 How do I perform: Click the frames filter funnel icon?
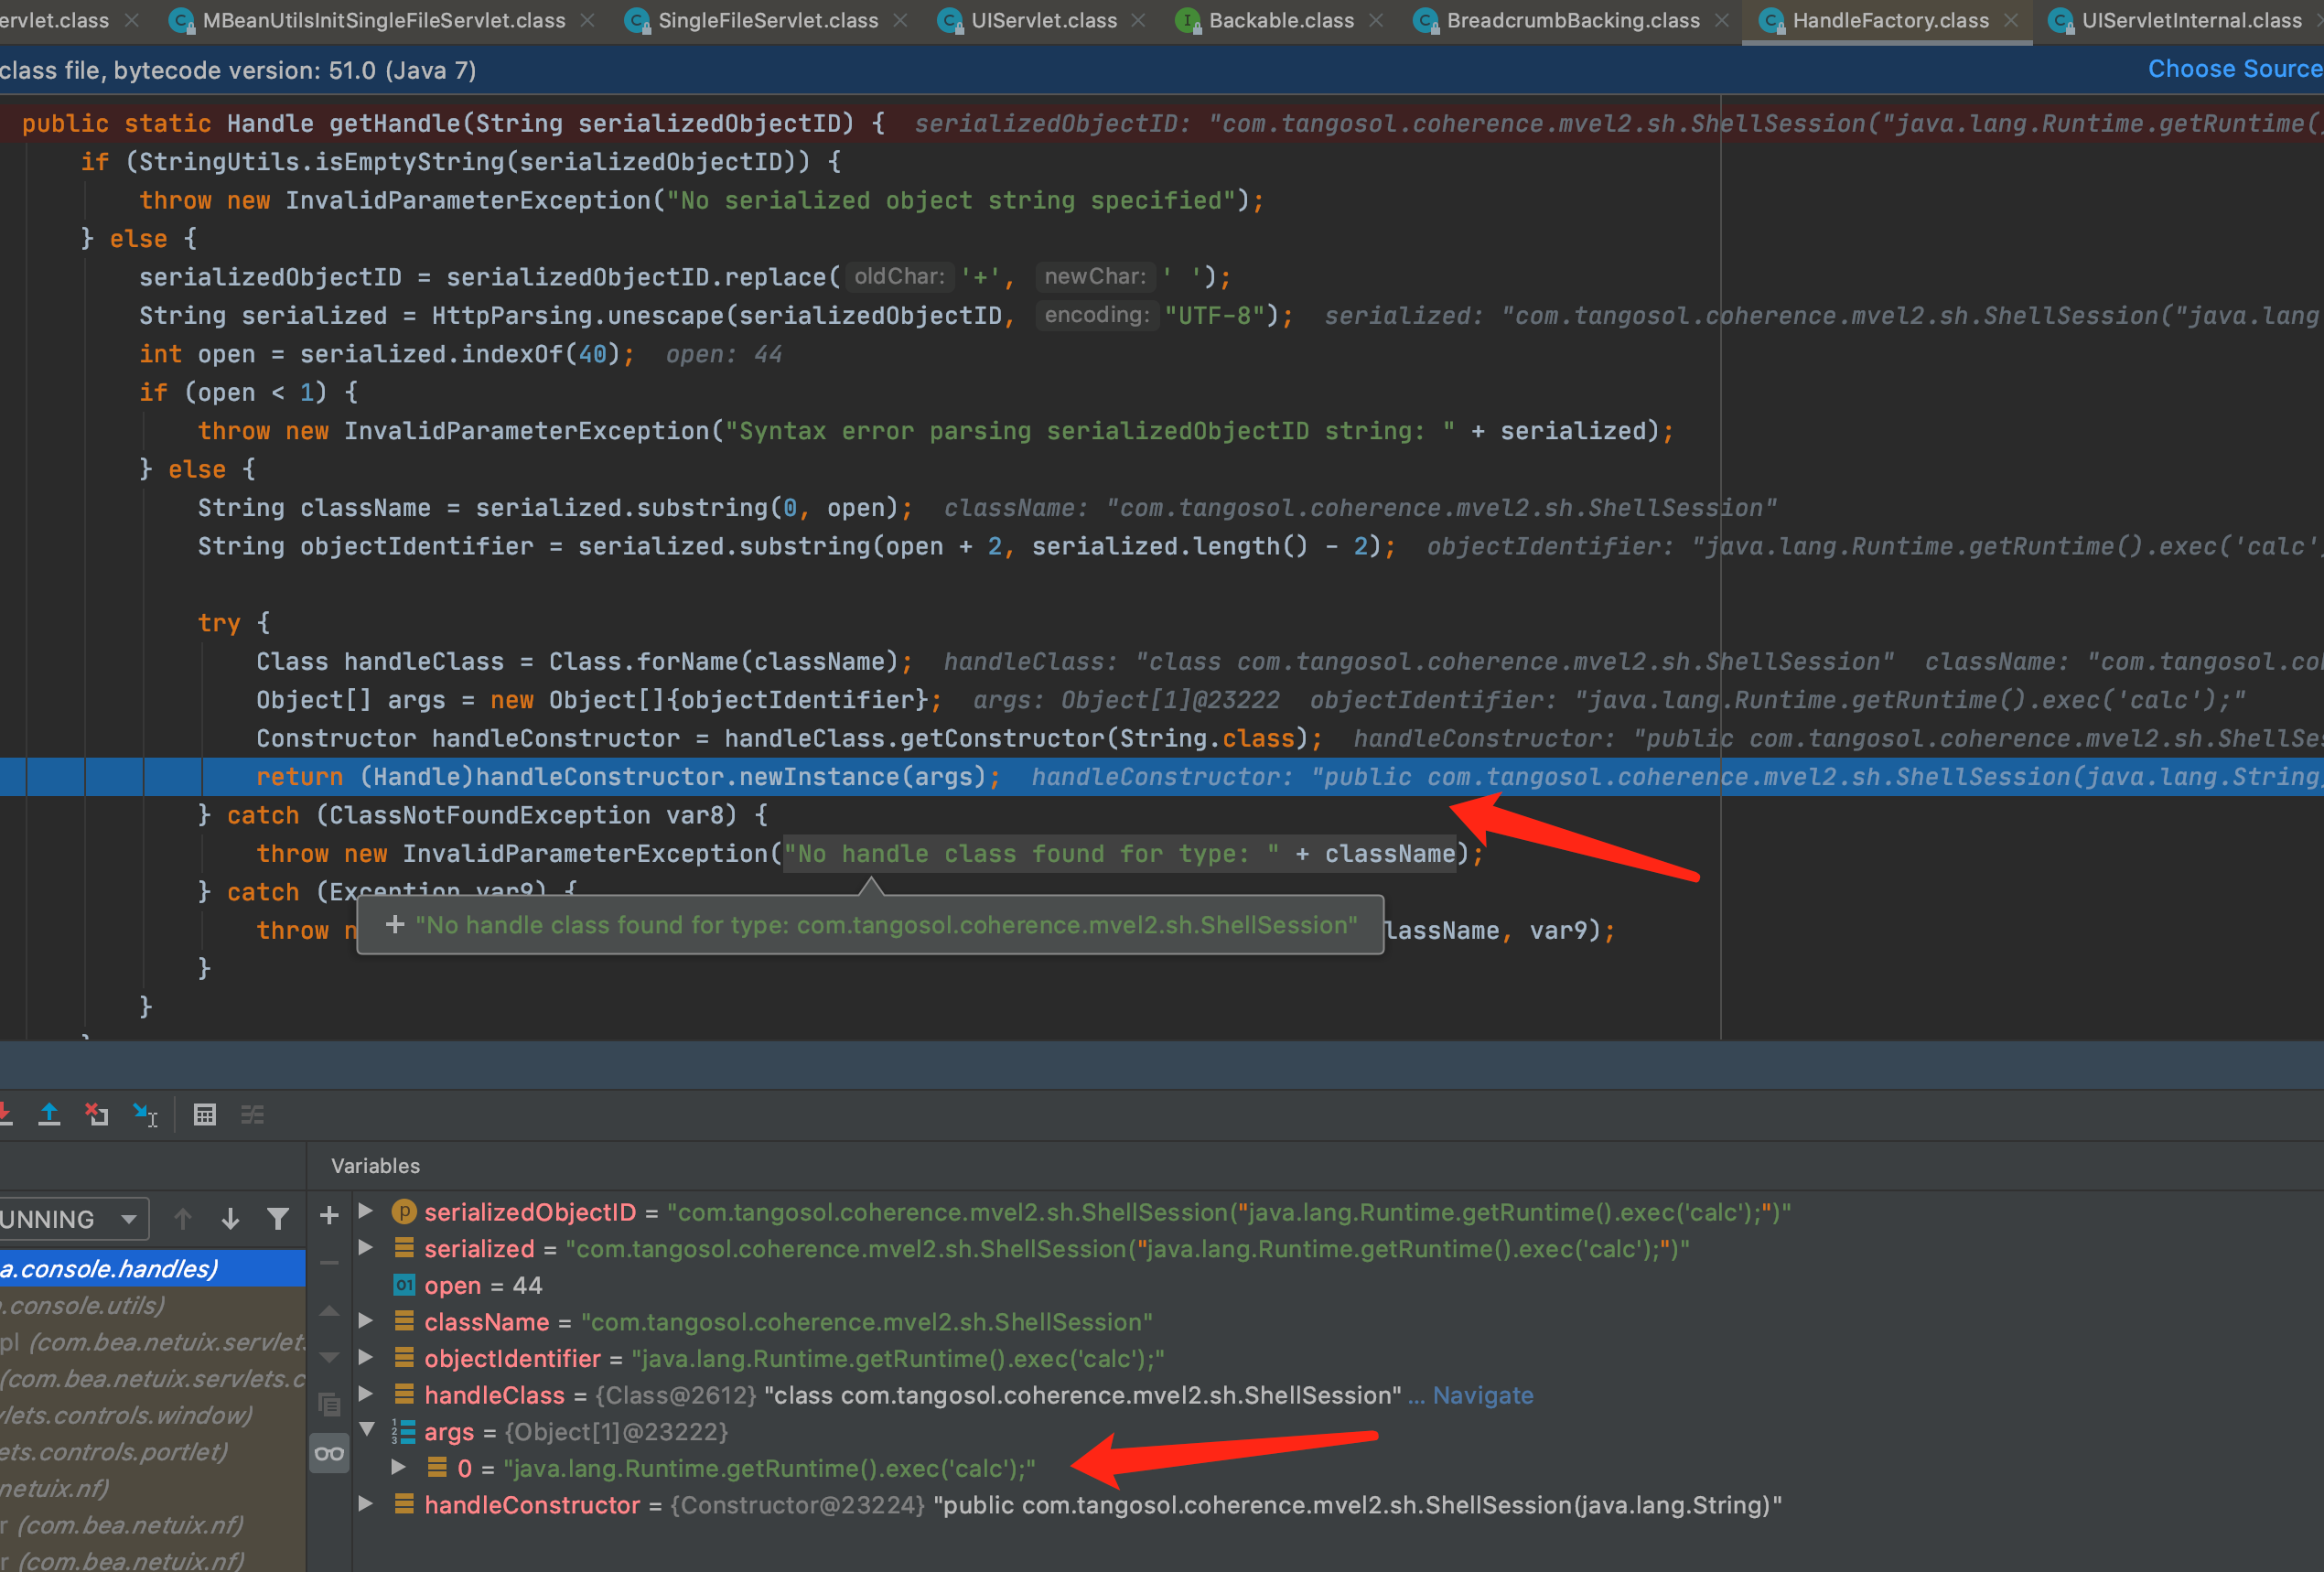tap(278, 1219)
